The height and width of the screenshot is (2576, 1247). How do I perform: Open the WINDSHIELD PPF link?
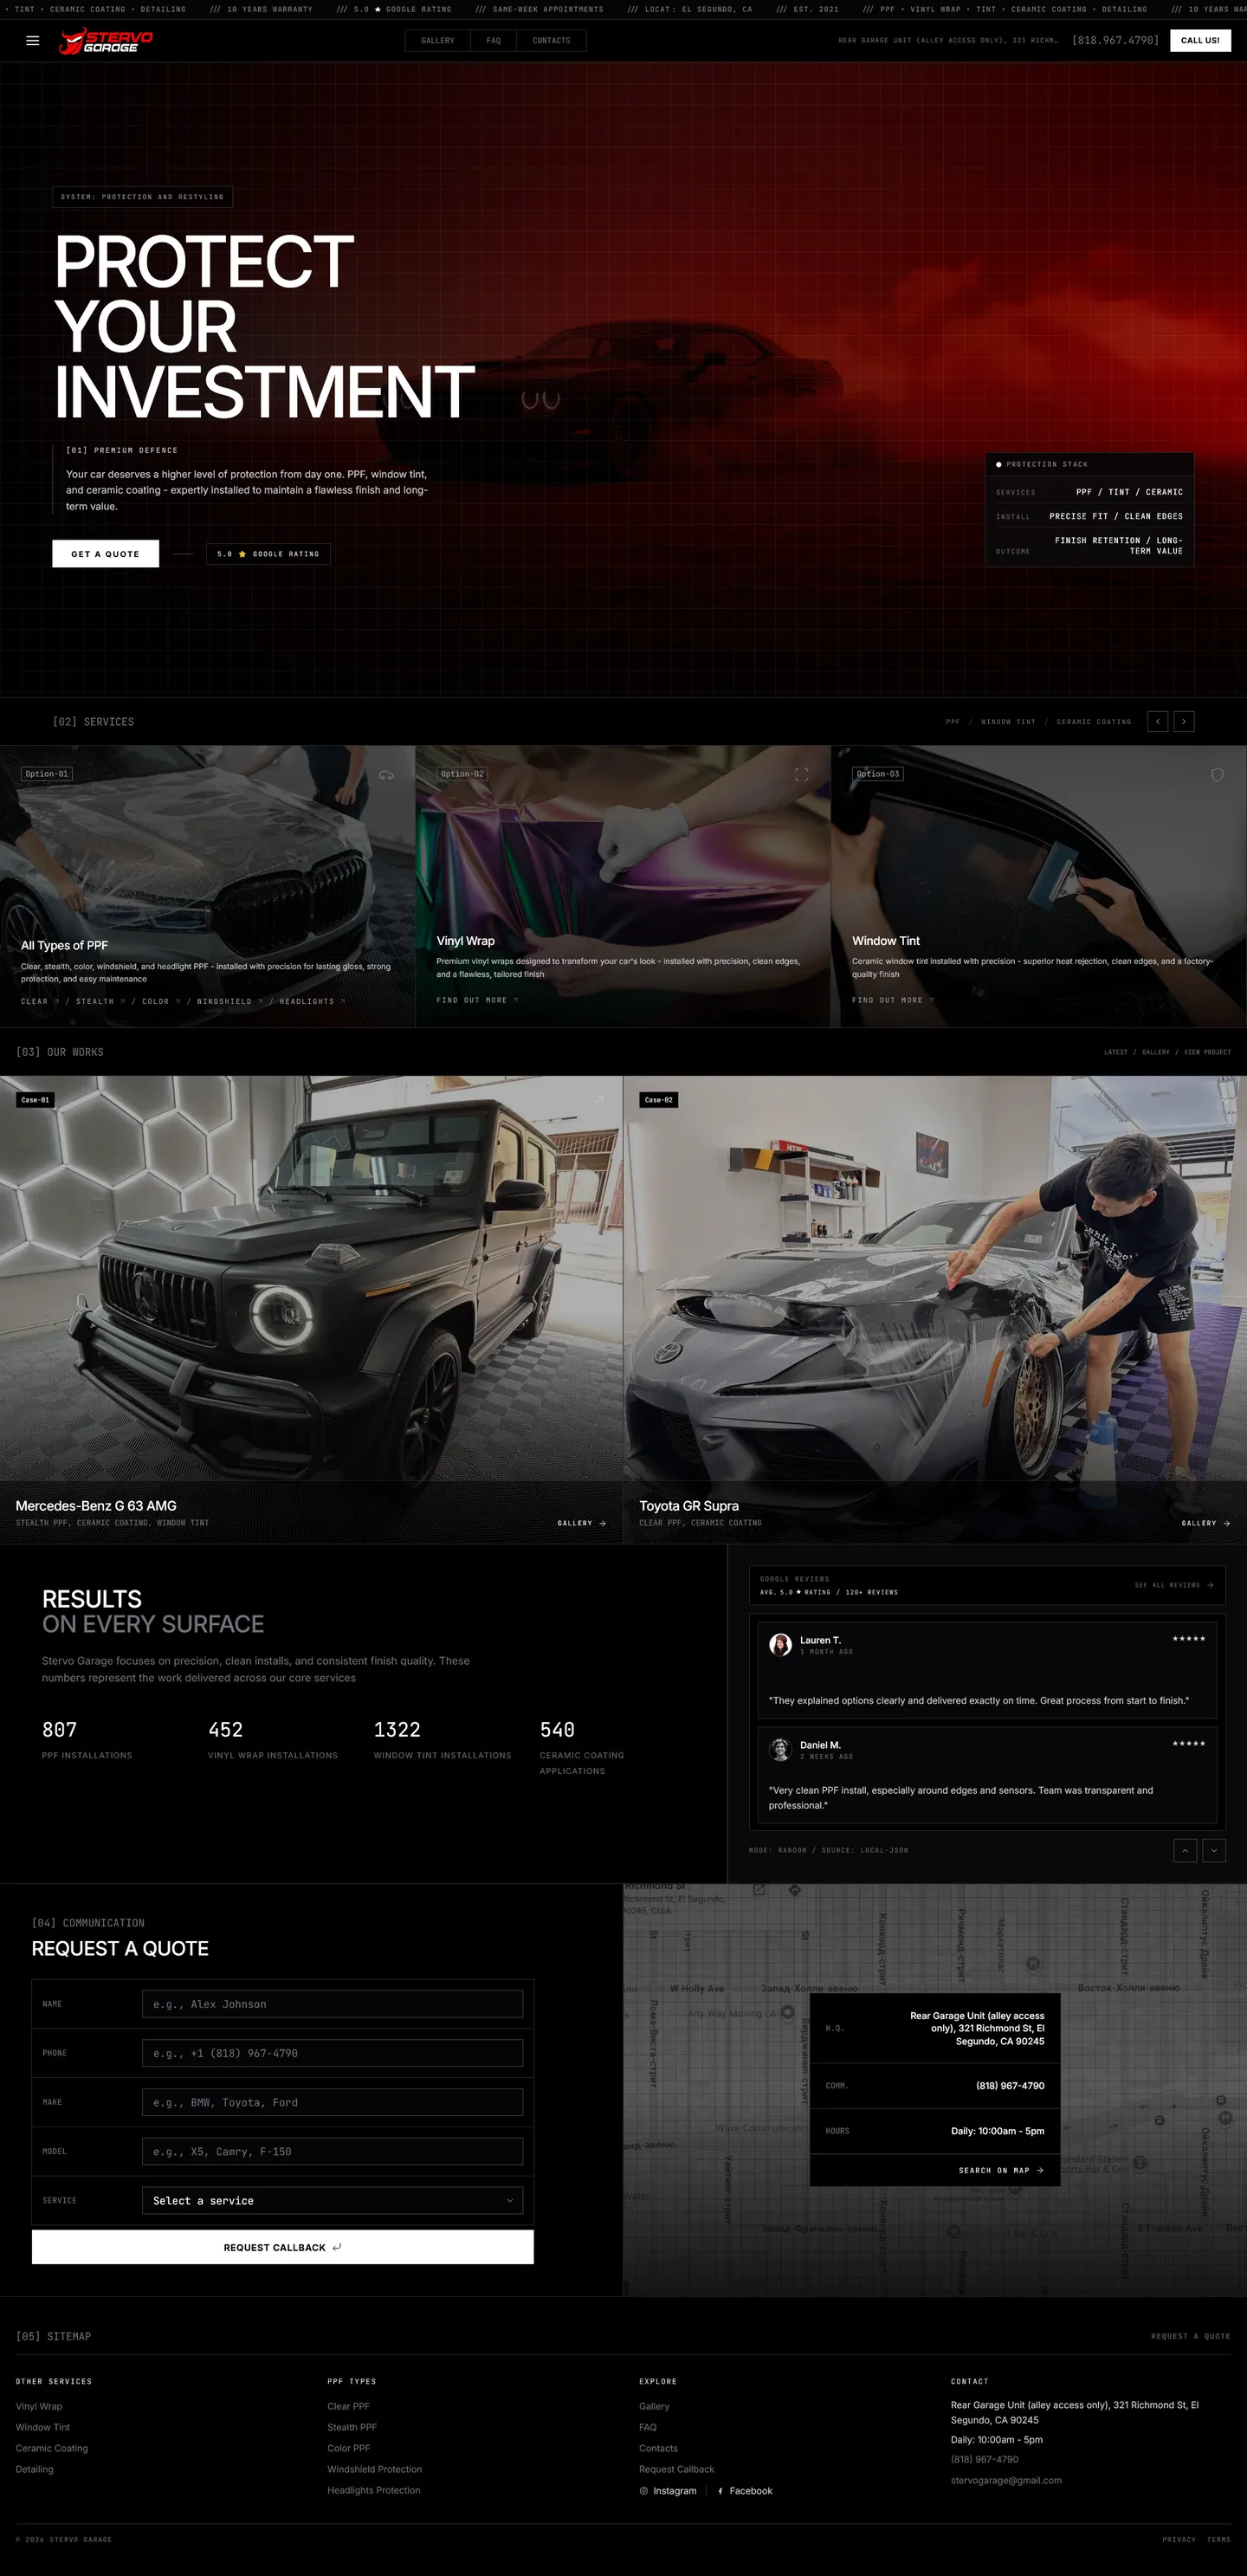coord(229,1001)
